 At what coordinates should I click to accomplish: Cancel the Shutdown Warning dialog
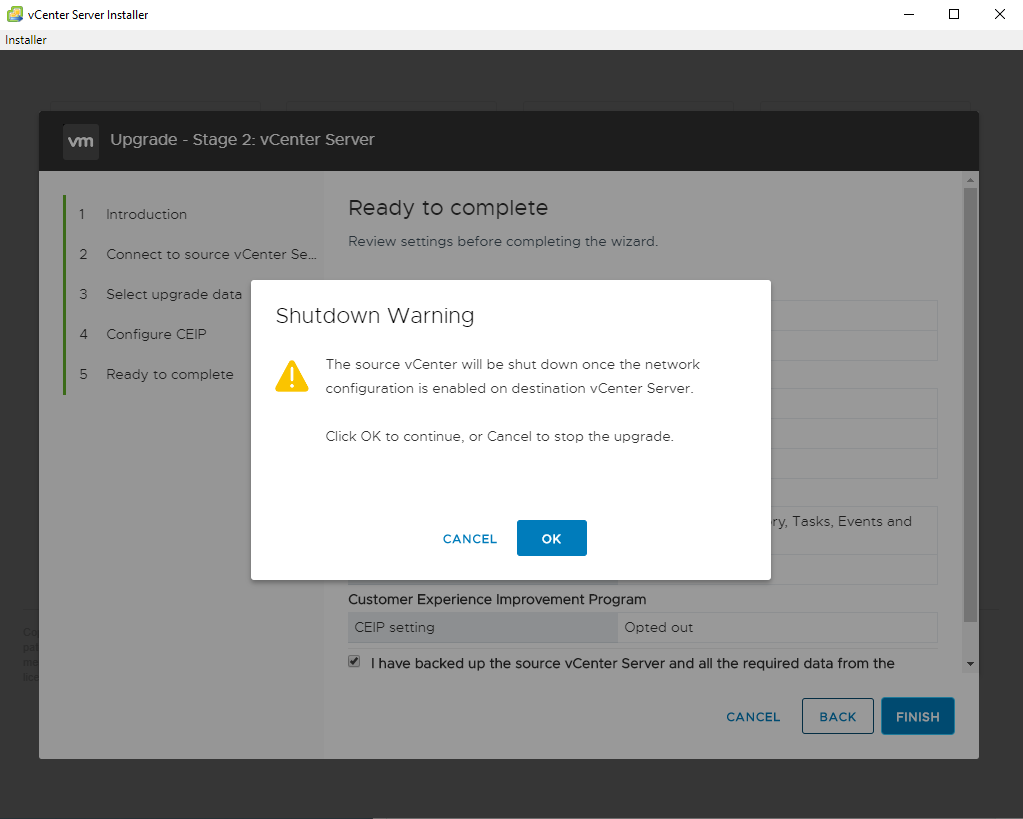click(x=470, y=539)
